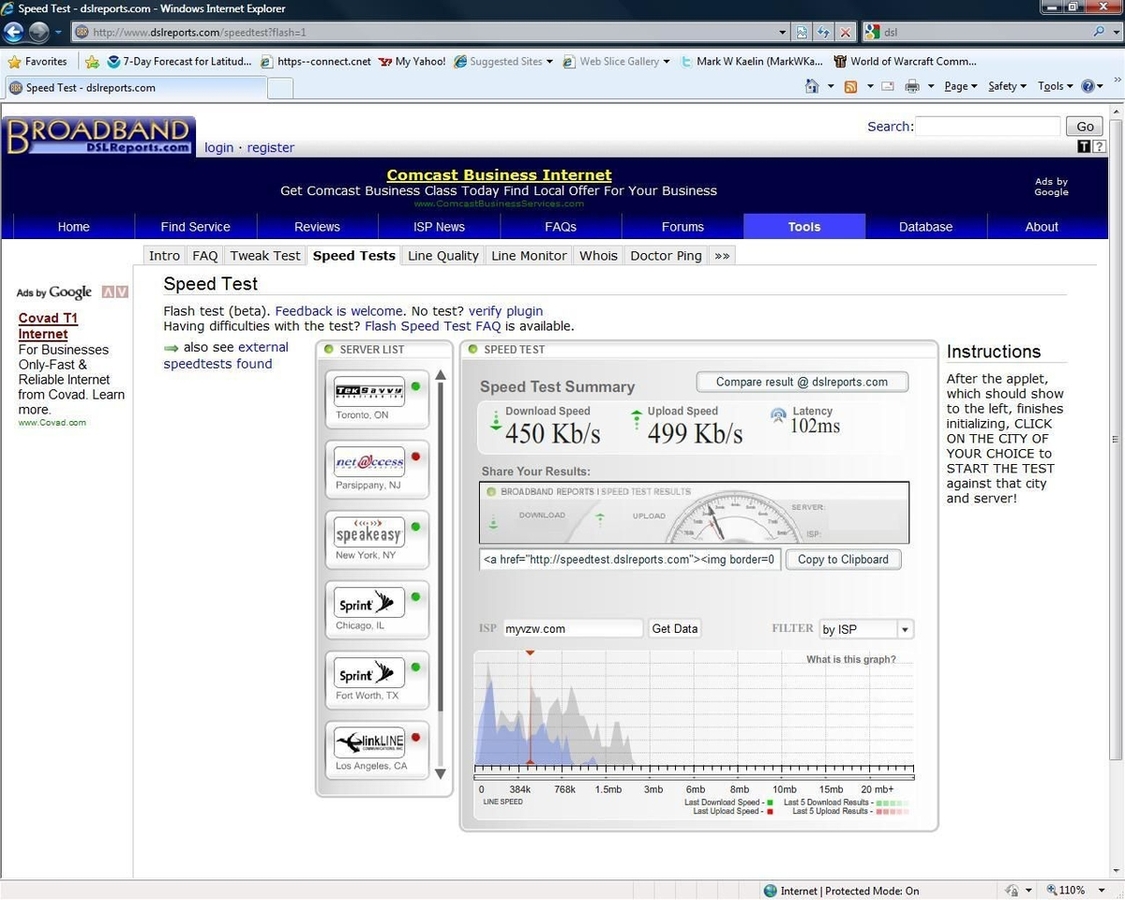Click the browser Forward arrow button

pos(39,32)
